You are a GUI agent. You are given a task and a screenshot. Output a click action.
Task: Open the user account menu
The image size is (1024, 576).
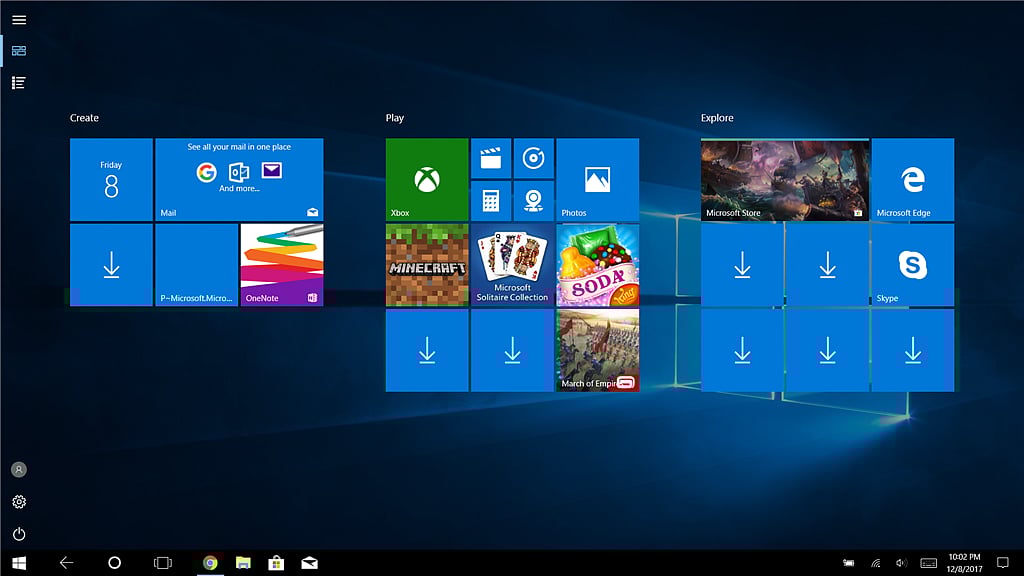pyautogui.click(x=19, y=470)
